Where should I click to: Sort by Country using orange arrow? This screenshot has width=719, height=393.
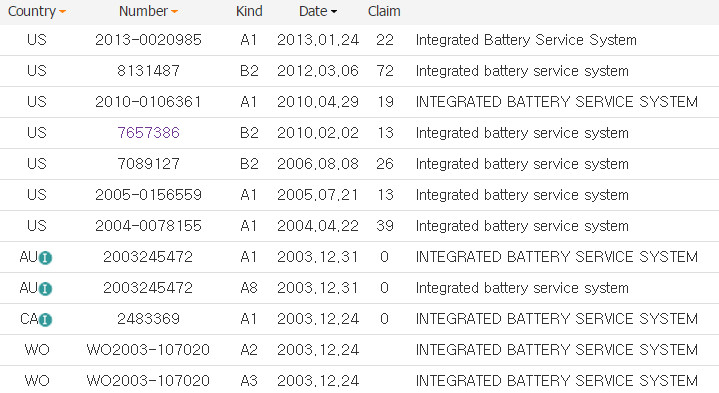[62, 12]
